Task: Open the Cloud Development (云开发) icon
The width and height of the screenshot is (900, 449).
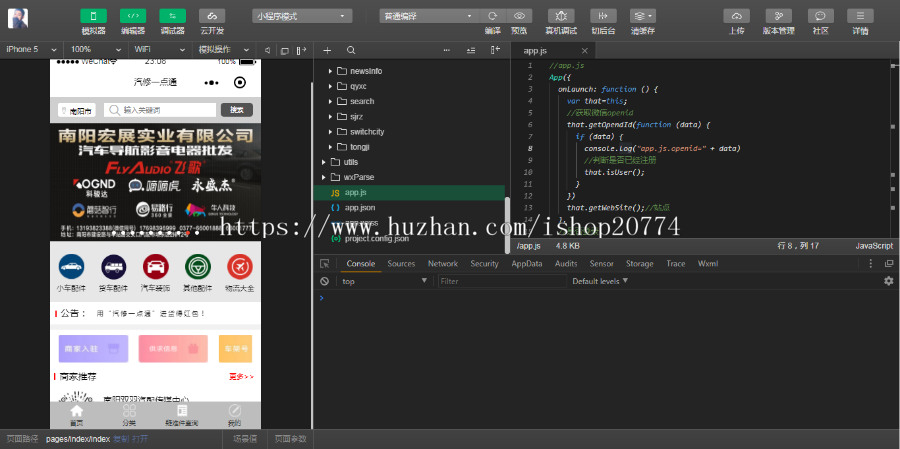Action: 212,16
